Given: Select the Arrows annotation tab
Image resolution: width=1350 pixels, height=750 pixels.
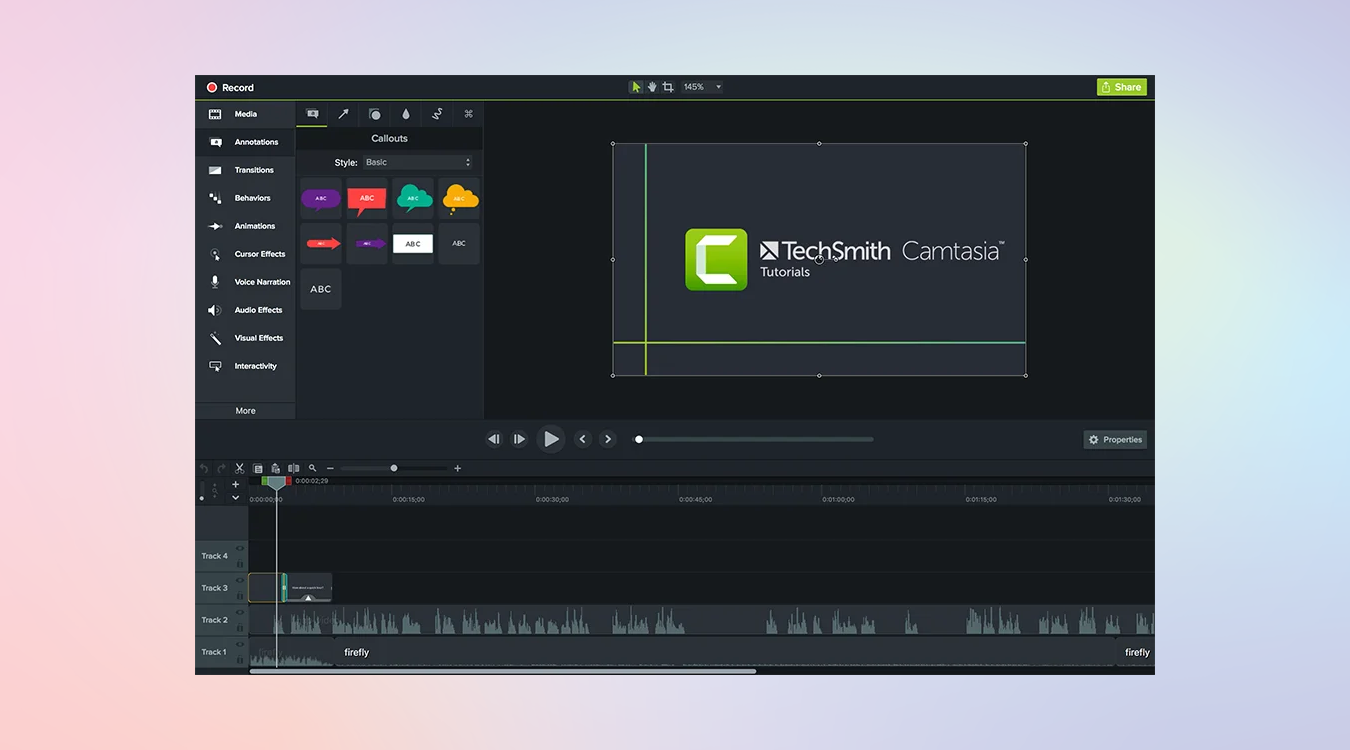Looking at the screenshot, I should click(x=344, y=113).
